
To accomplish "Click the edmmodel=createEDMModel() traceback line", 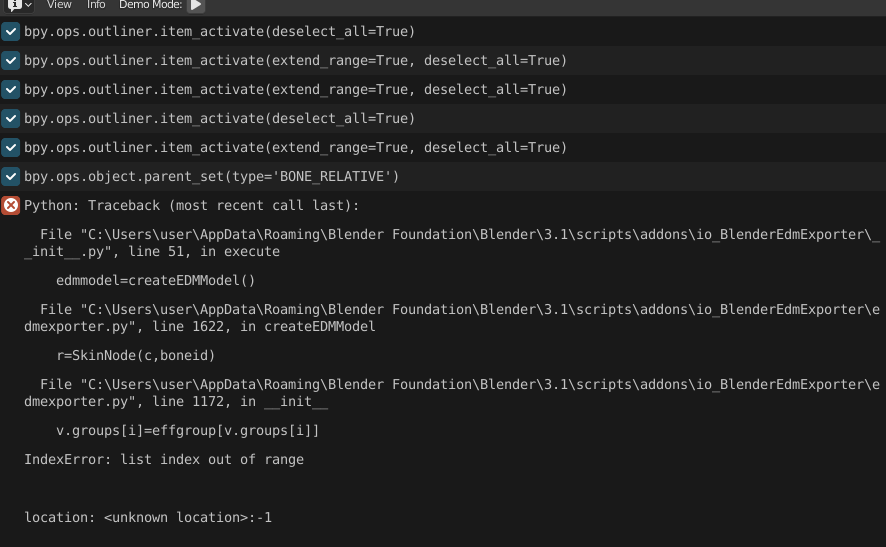I will (x=155, y=280).
